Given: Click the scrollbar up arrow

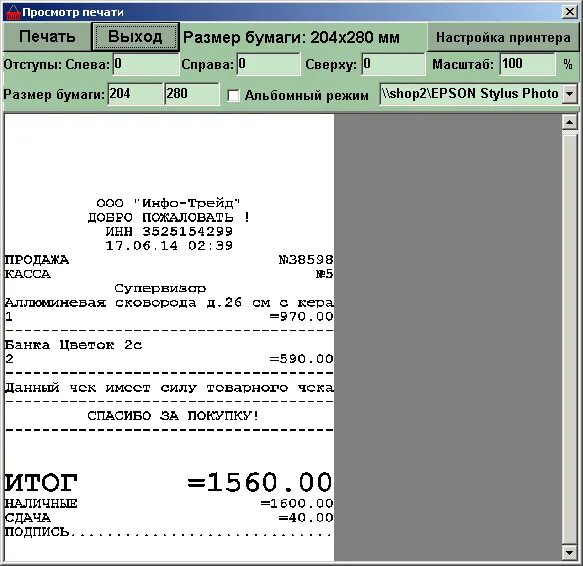Looking at the screenshot, I should [x=570, y=122].
